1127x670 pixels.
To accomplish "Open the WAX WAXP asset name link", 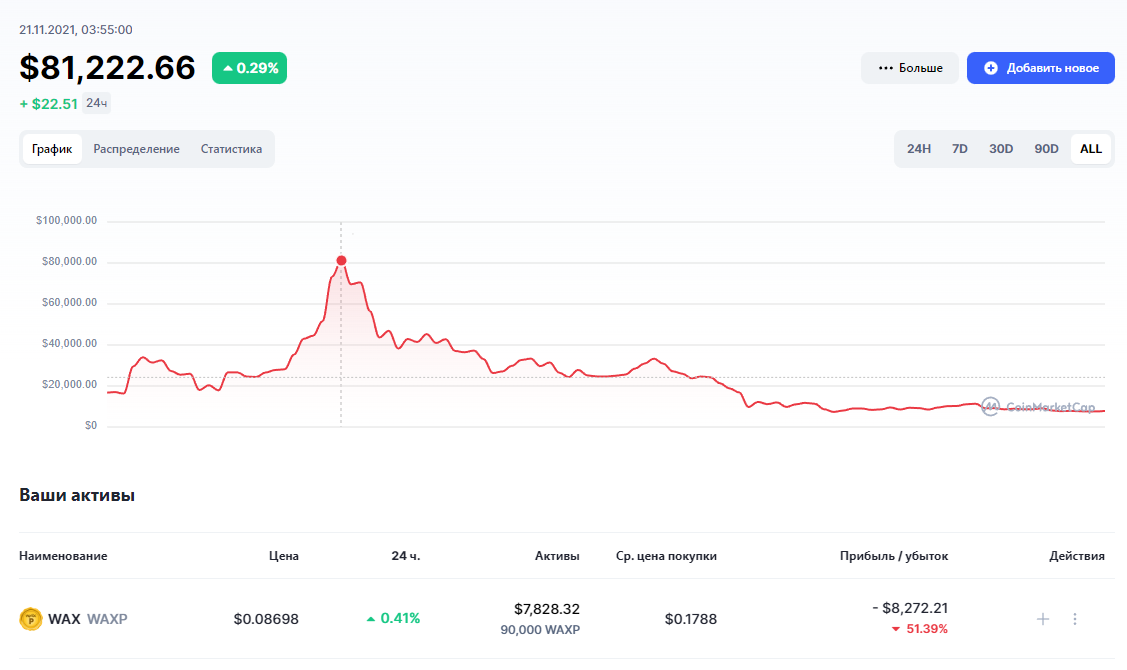I will point(87,619).
